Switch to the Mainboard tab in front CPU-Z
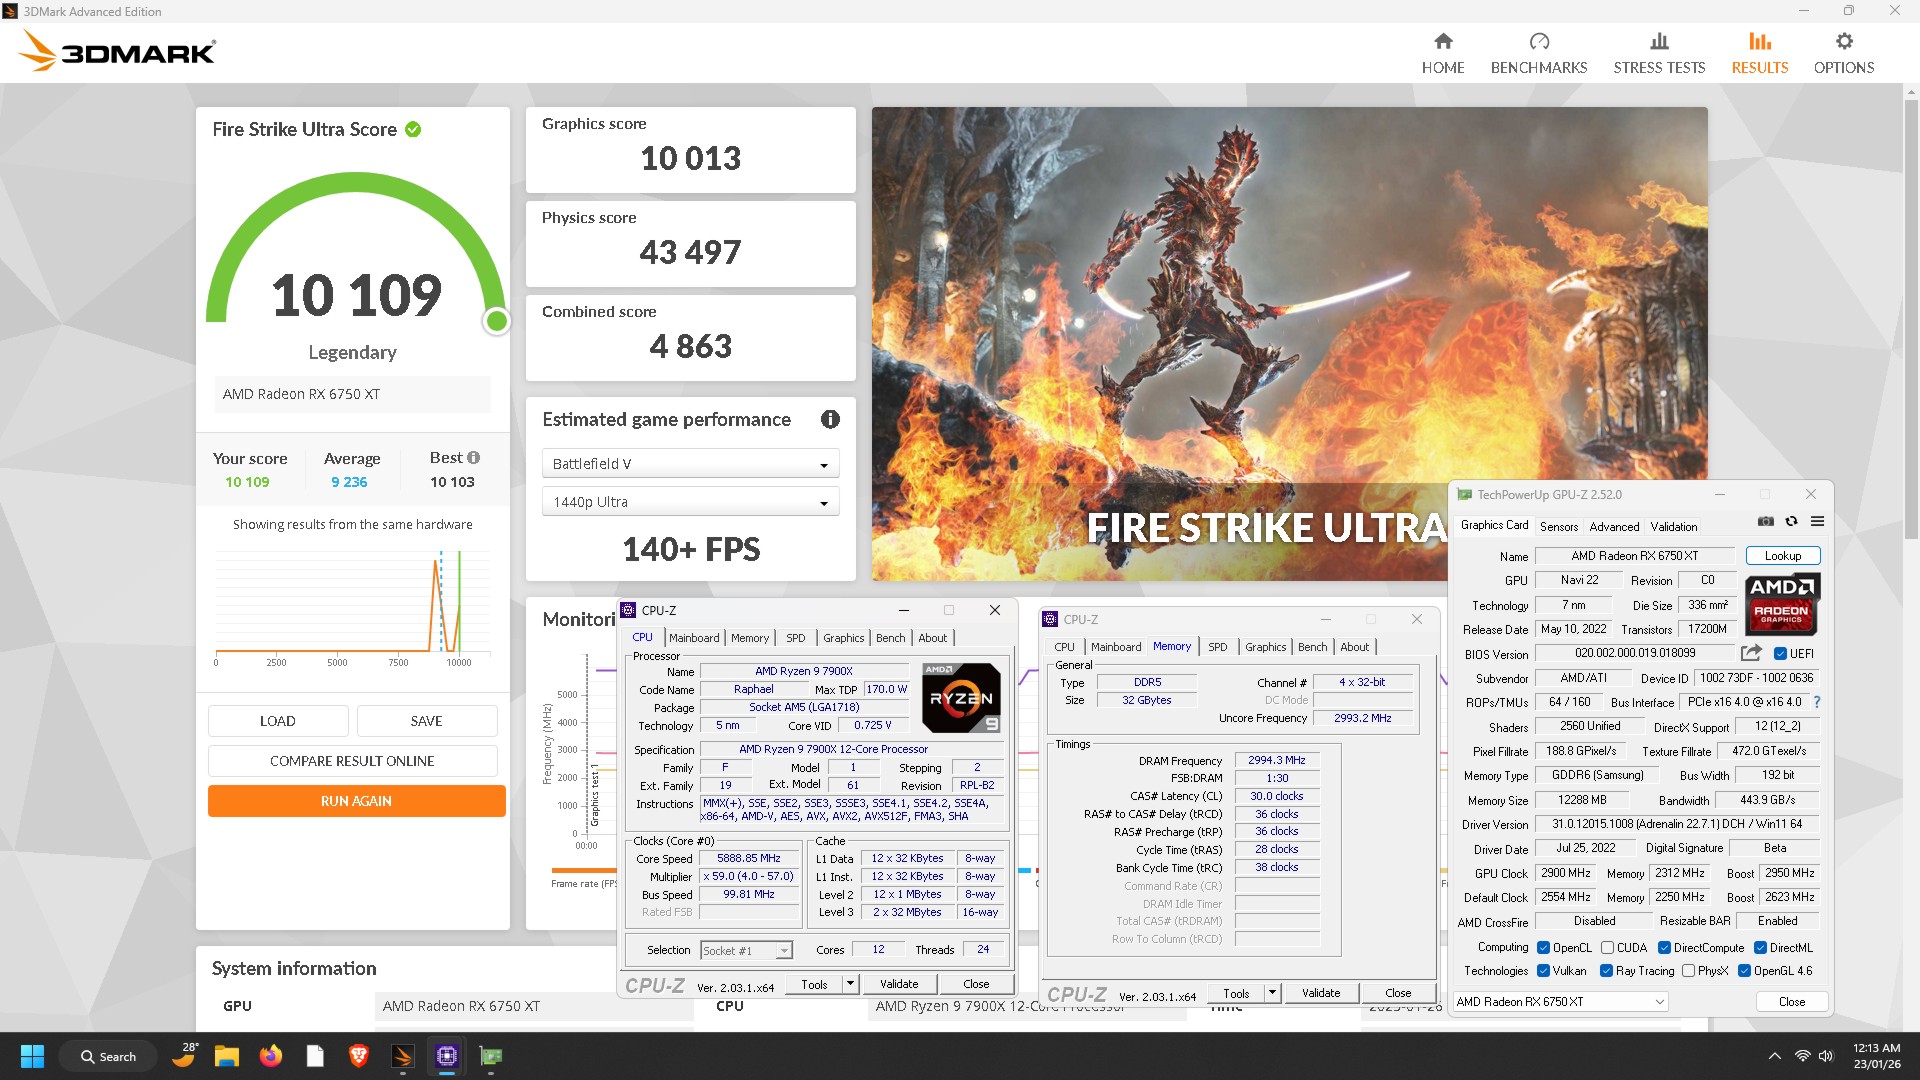Image resolution: width=1920 pixels, height=1080 pixels. (694, 638)
